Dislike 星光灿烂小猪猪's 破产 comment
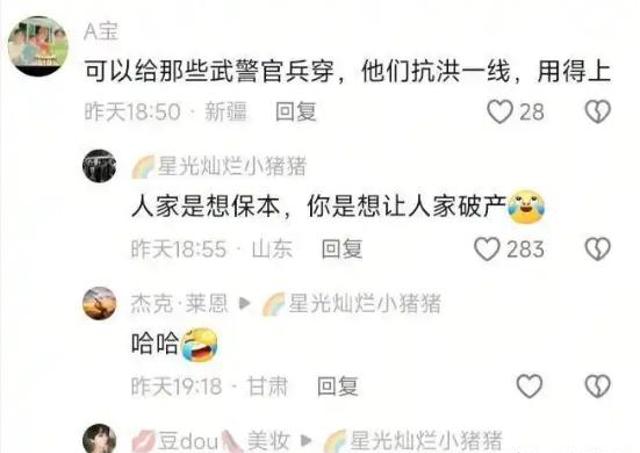 [x=598, y=249]
